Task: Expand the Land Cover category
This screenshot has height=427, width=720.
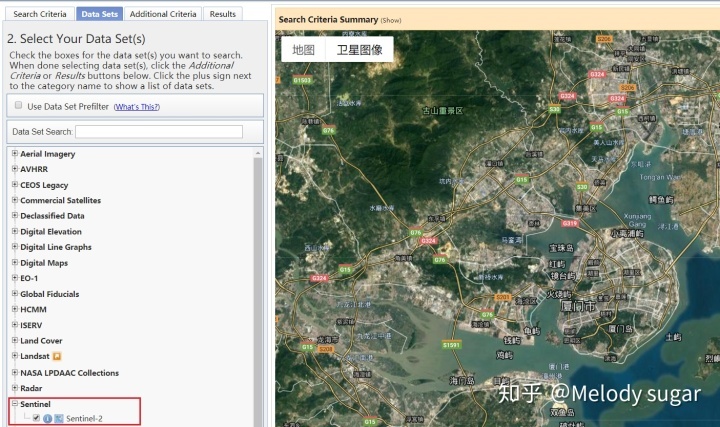Action: [15, 340]
